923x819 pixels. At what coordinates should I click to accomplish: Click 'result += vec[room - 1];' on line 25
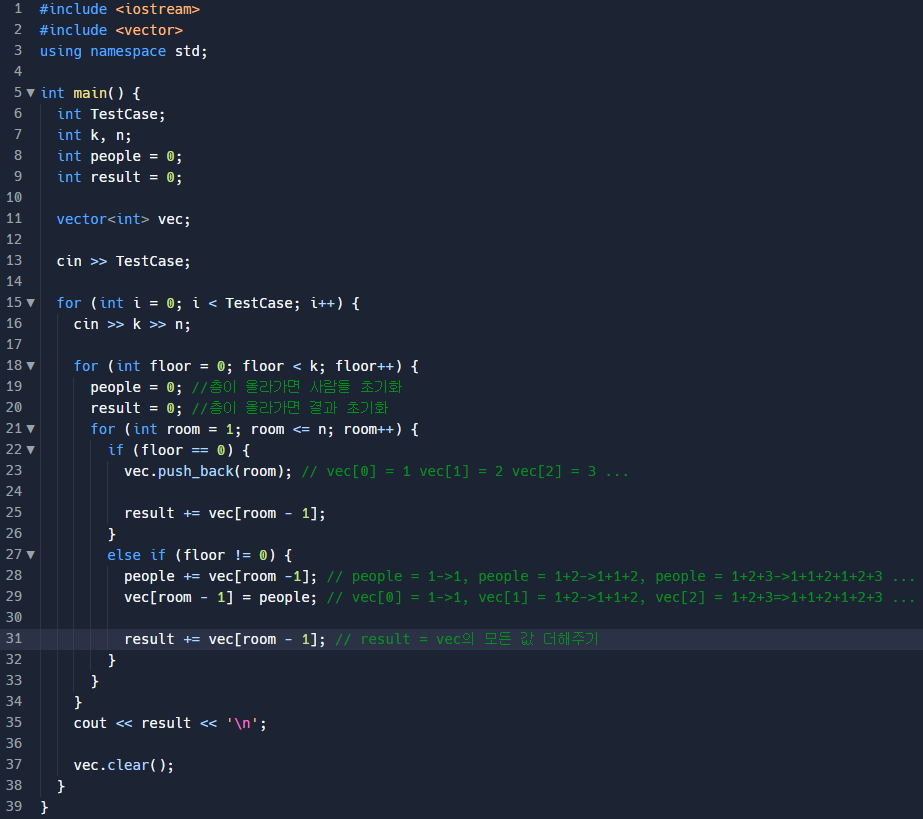tap(224, 513)
